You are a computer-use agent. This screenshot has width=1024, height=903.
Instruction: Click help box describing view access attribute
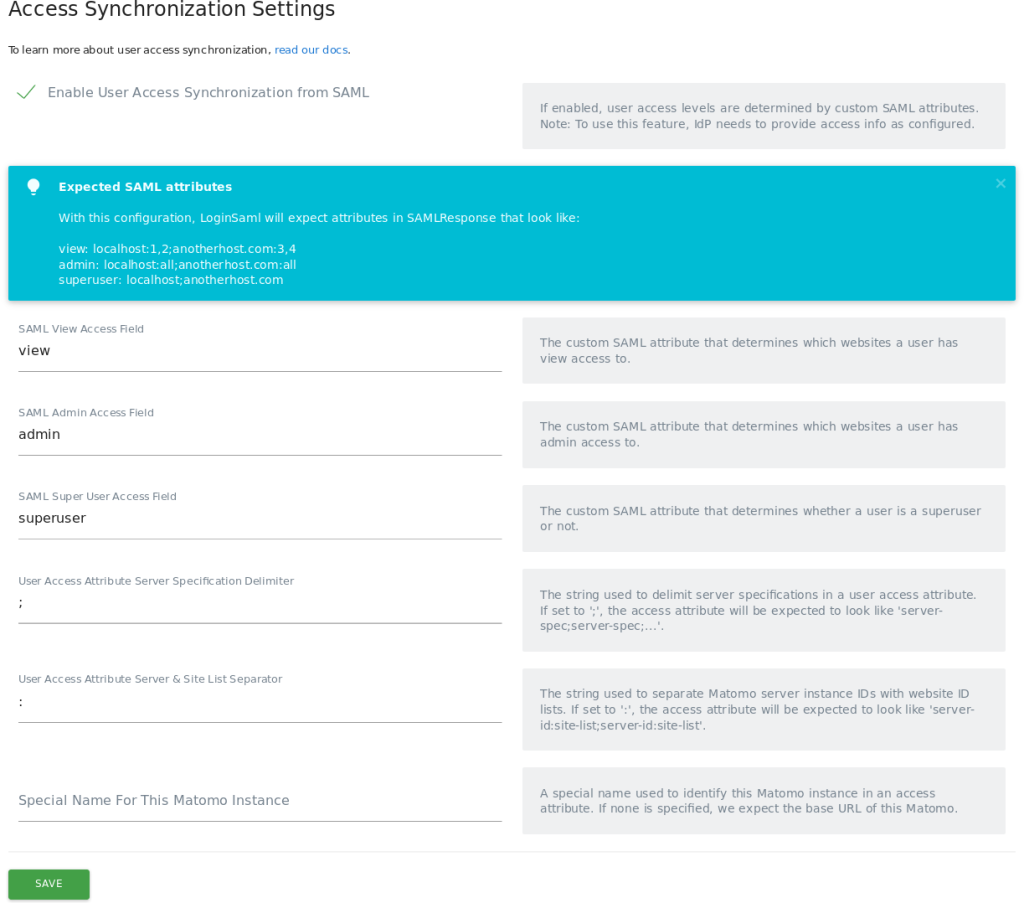pos(763,351)
